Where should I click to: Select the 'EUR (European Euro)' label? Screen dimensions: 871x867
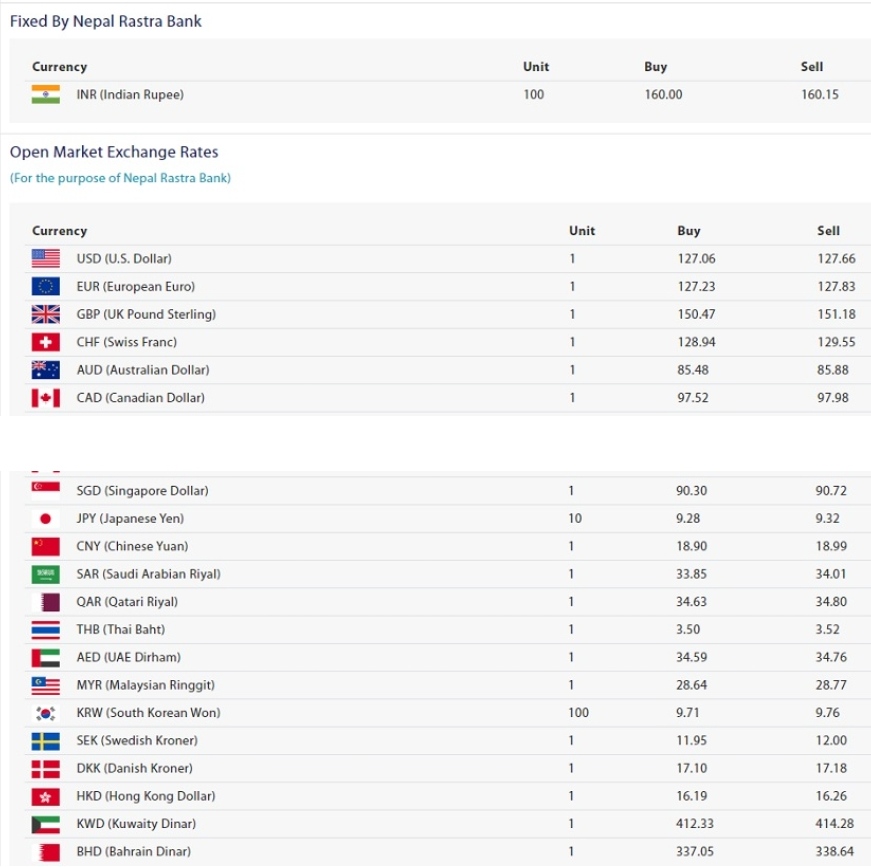point(136,287)
